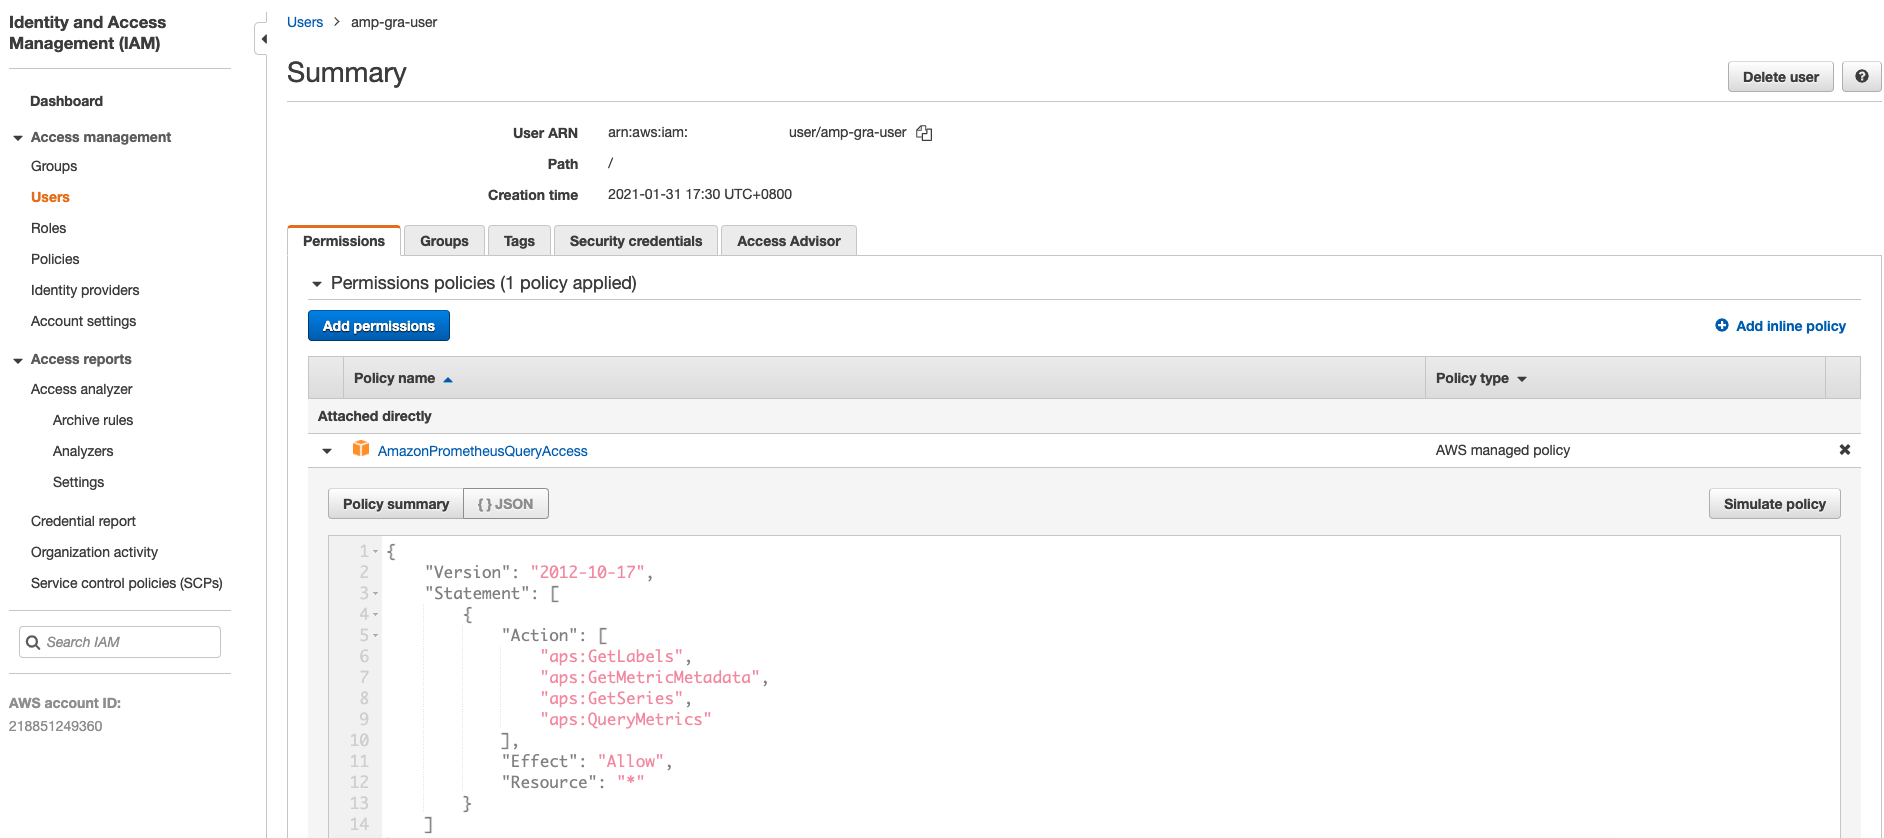Open Analyzers in the sidebar

(83, 451)
